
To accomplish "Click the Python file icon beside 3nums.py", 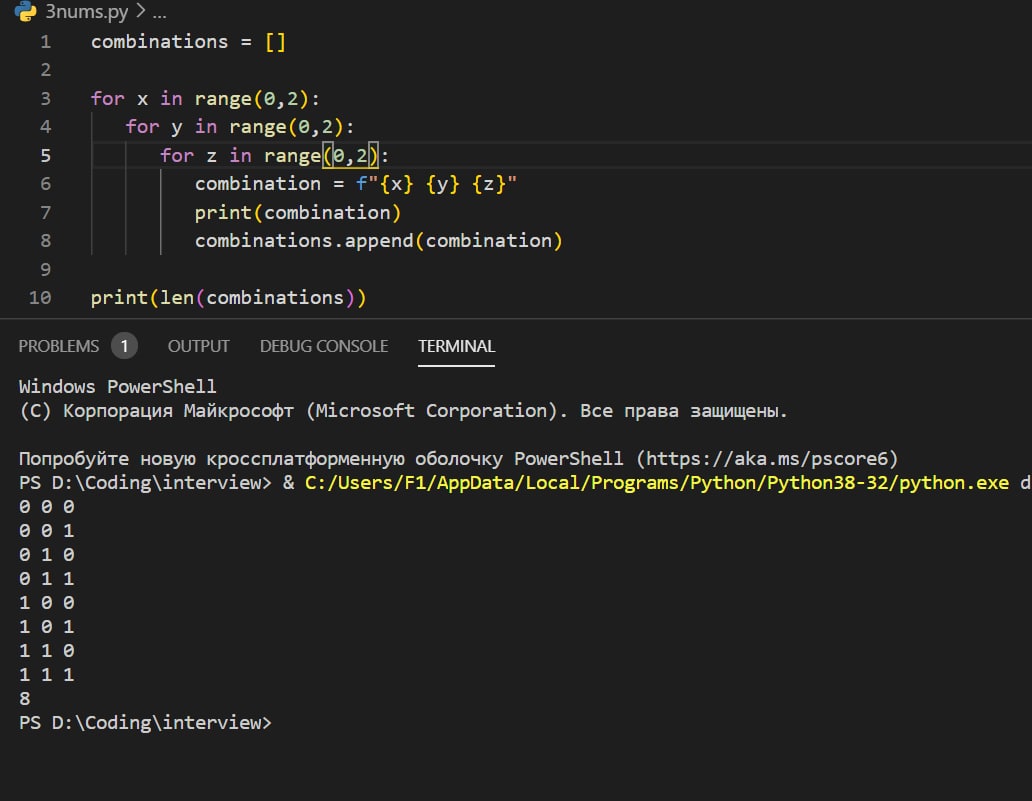I will coord(25,11).
